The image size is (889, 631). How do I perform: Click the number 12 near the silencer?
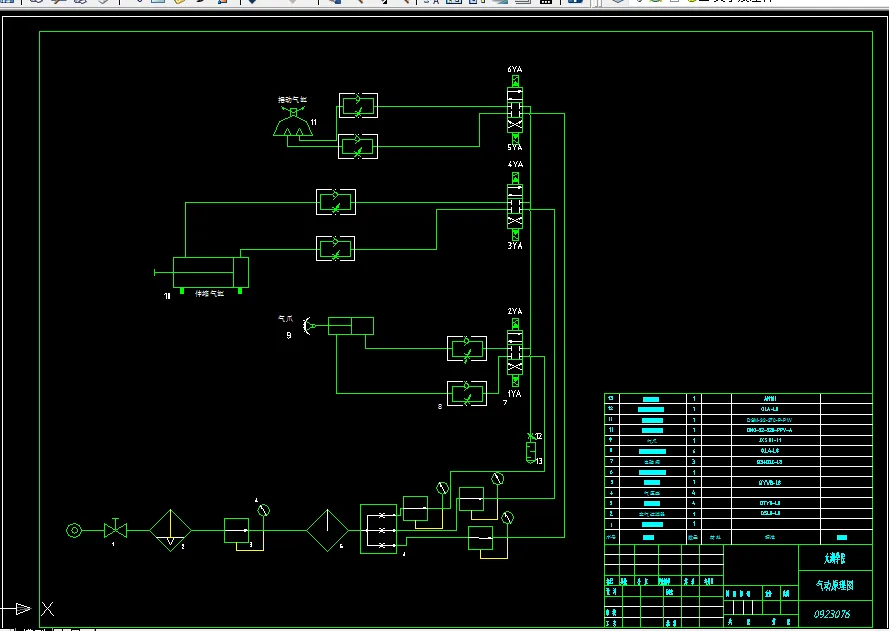click(539, 436)
